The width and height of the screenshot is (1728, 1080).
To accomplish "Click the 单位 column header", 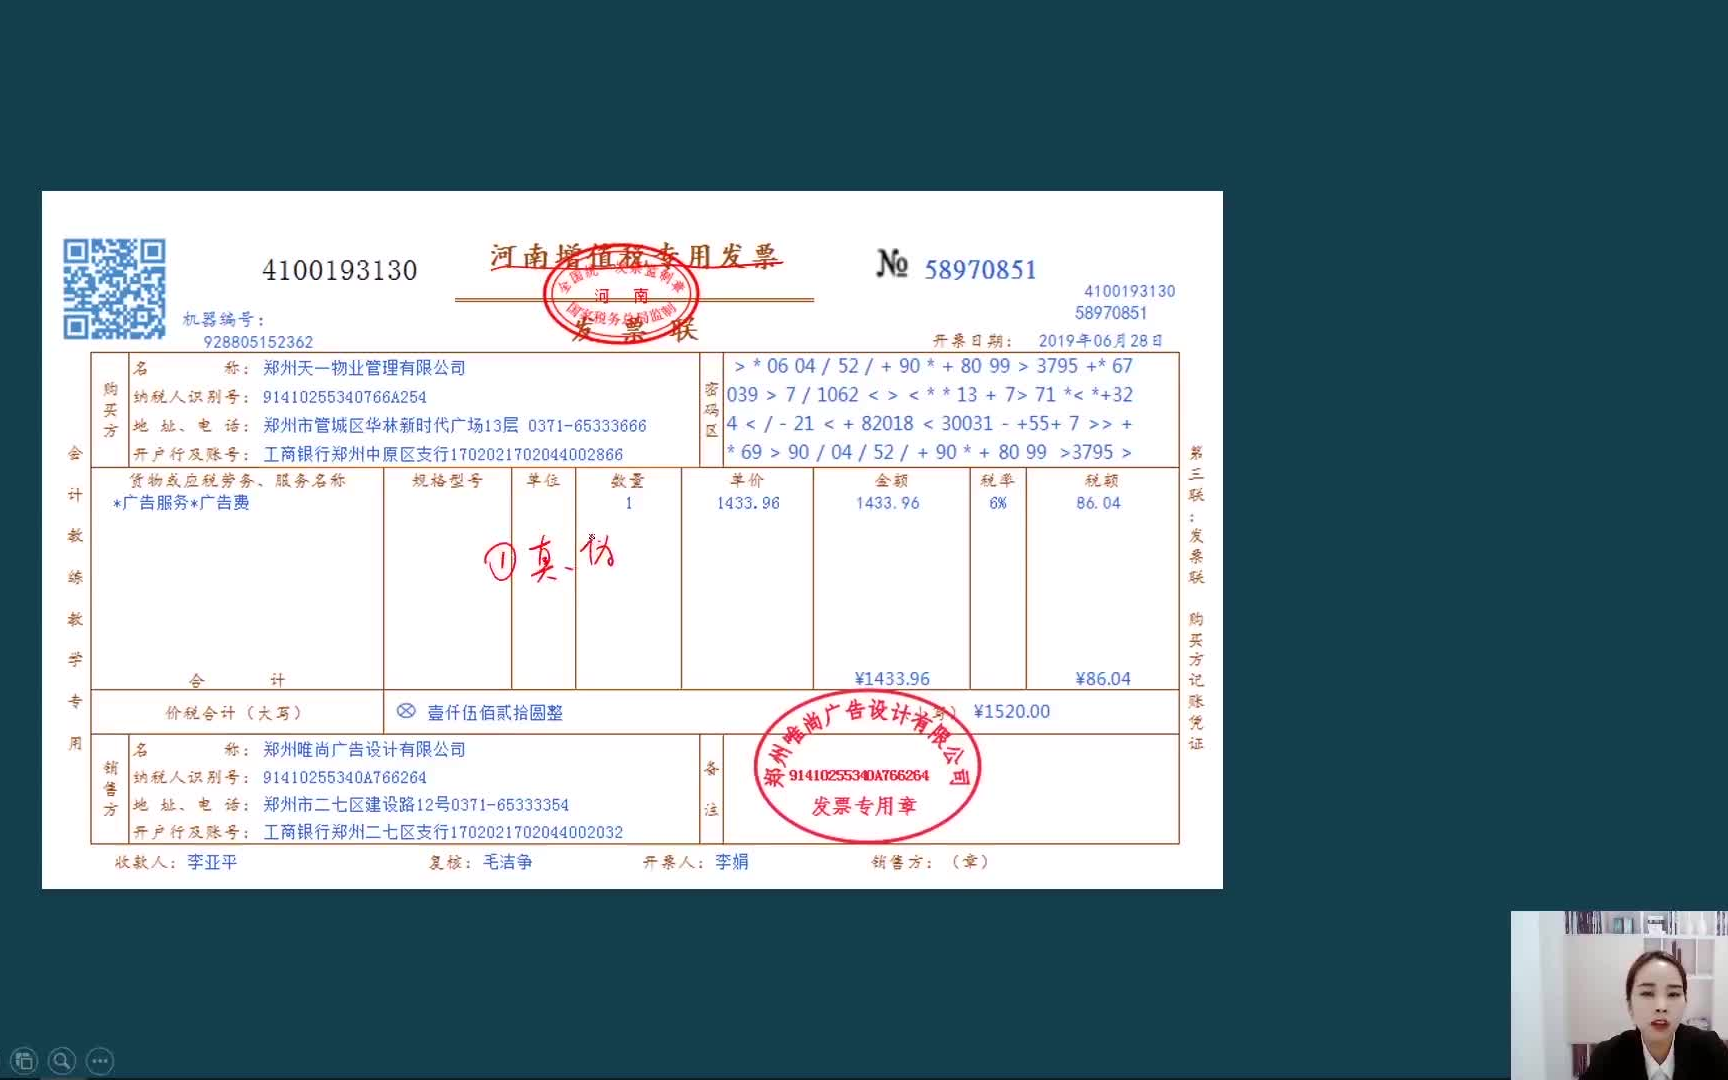I will click(543, 481).
